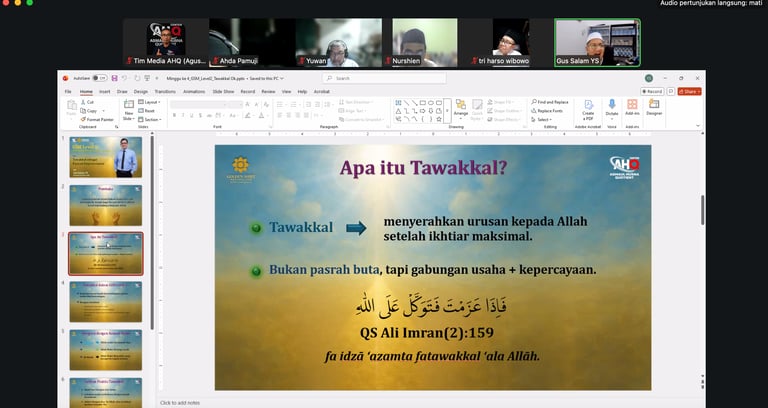Screen dimensions: 768x408
Task: Activate the Format Painter
Action: (x=97, y=120)
